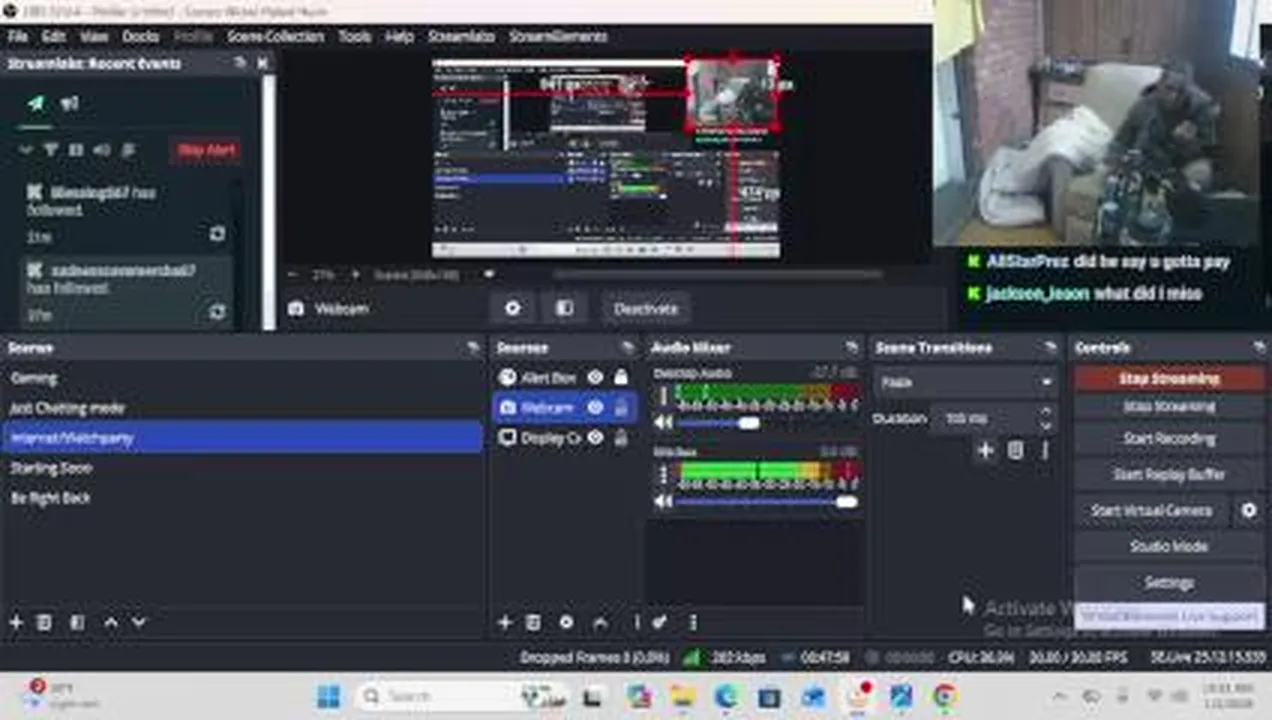
Task: Move selected scene up
Action: (x=111, y=622)
